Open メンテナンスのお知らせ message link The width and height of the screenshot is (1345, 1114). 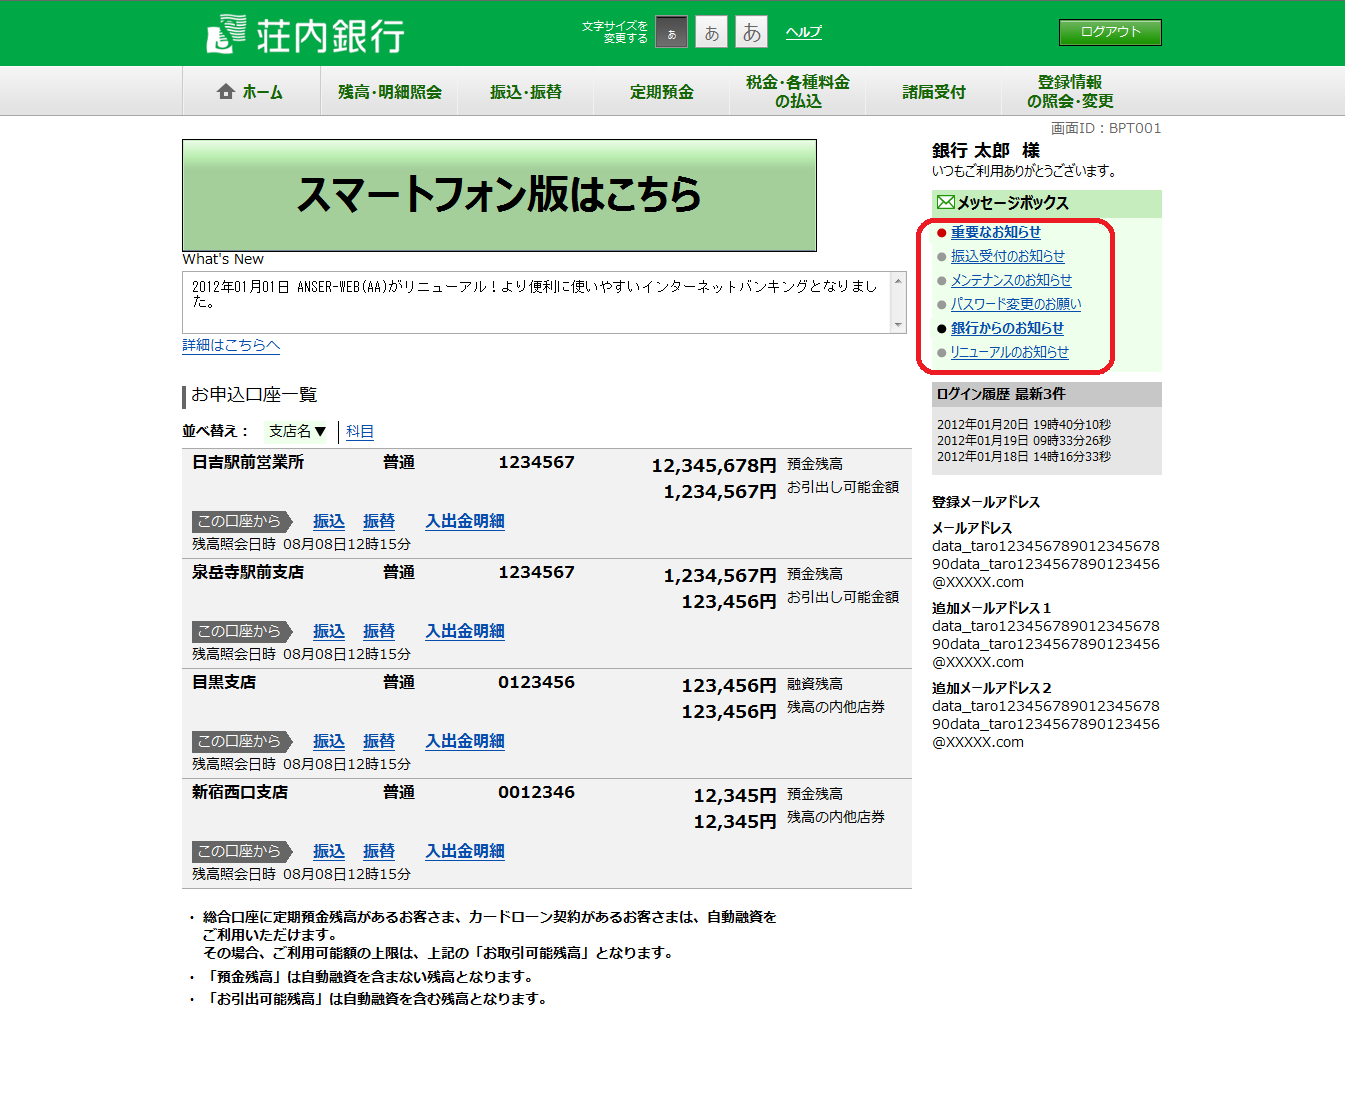(x=1011, y=280)
